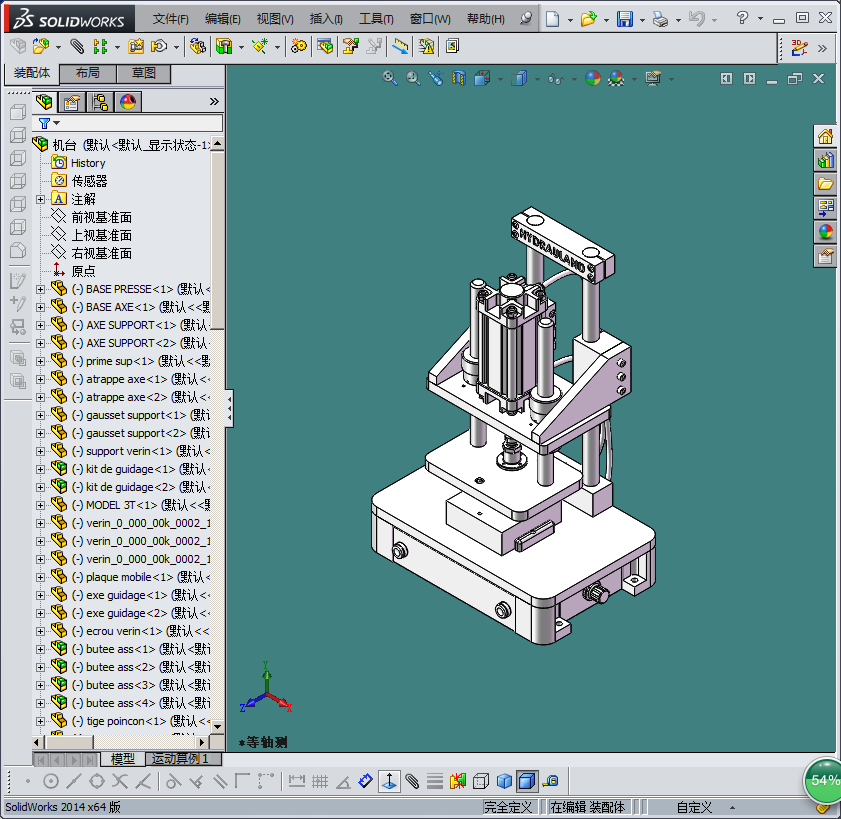Expand the BASE PRESSE<1> component
Screen dimensions: 841x819
[x=41, y=289]
